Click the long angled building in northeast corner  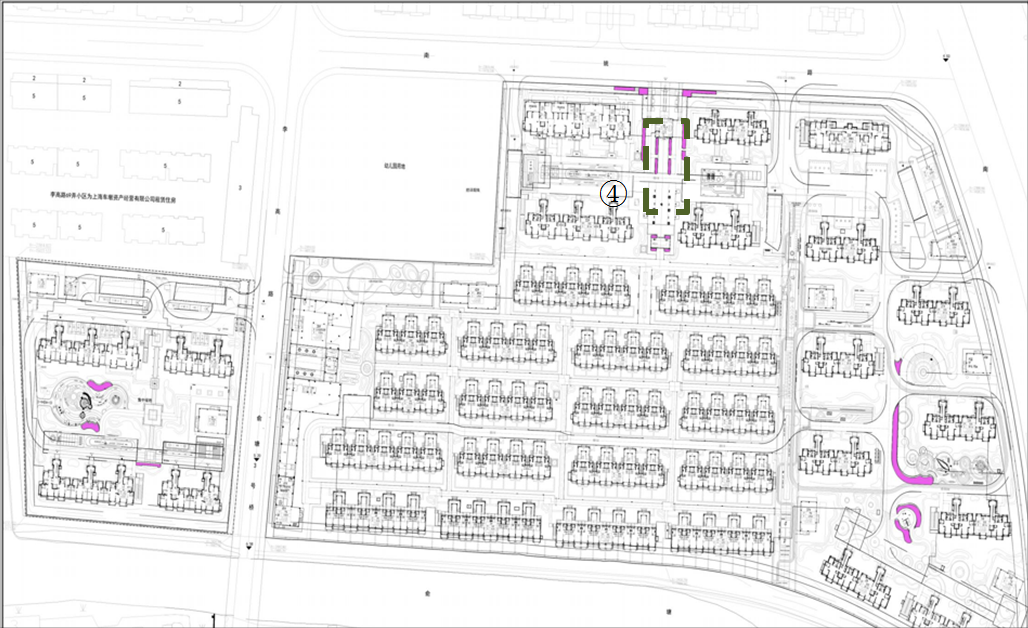(912, 192)
